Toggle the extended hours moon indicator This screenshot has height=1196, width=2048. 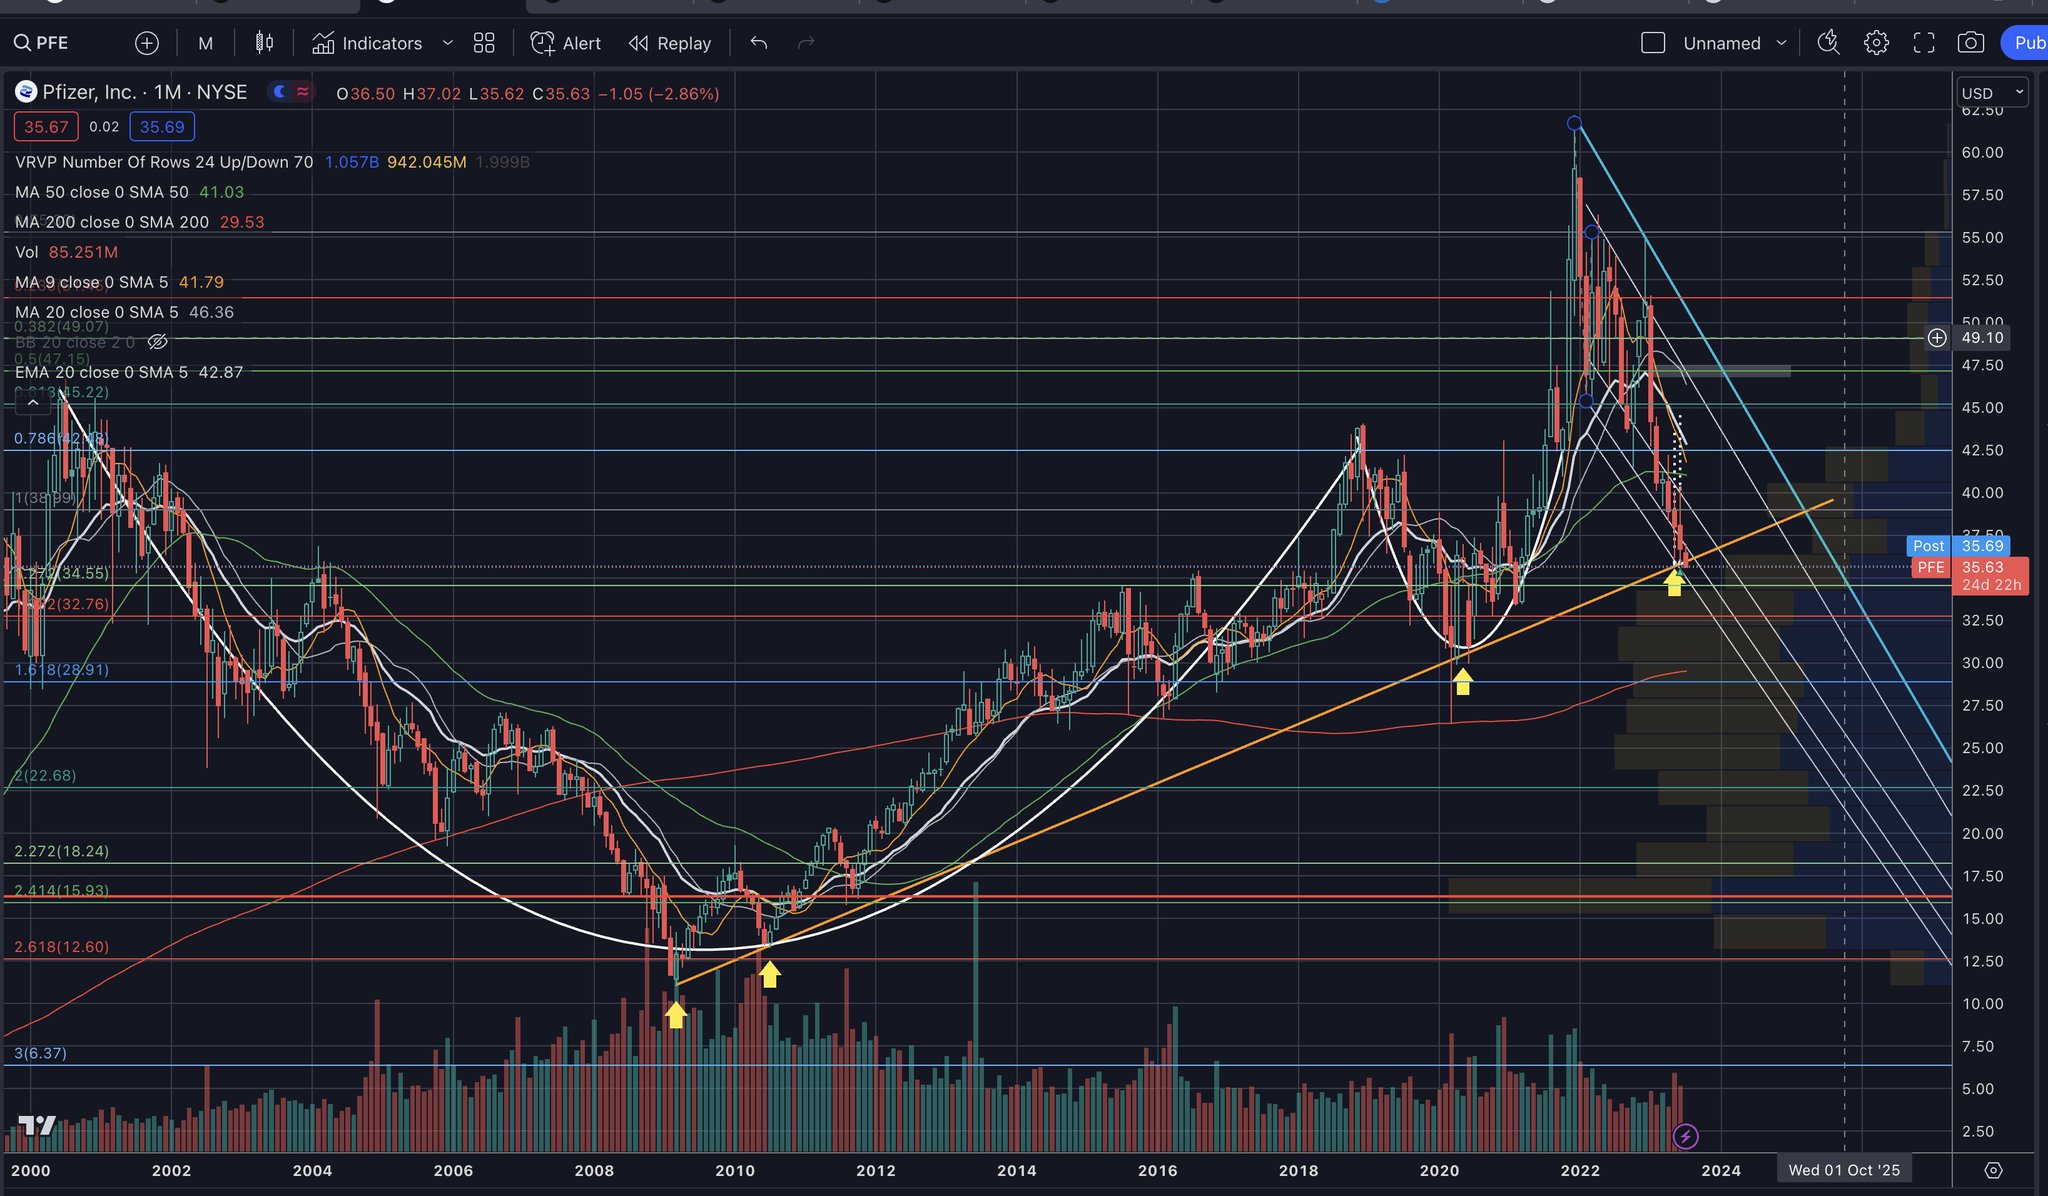(x=280, y=92)
